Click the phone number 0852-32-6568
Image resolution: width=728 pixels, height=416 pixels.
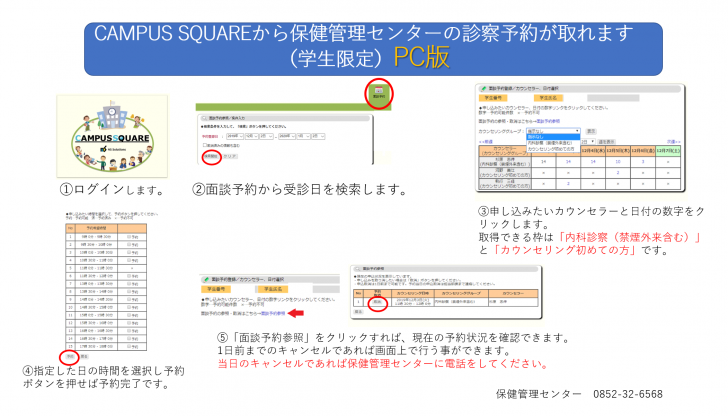click(628, 394)
